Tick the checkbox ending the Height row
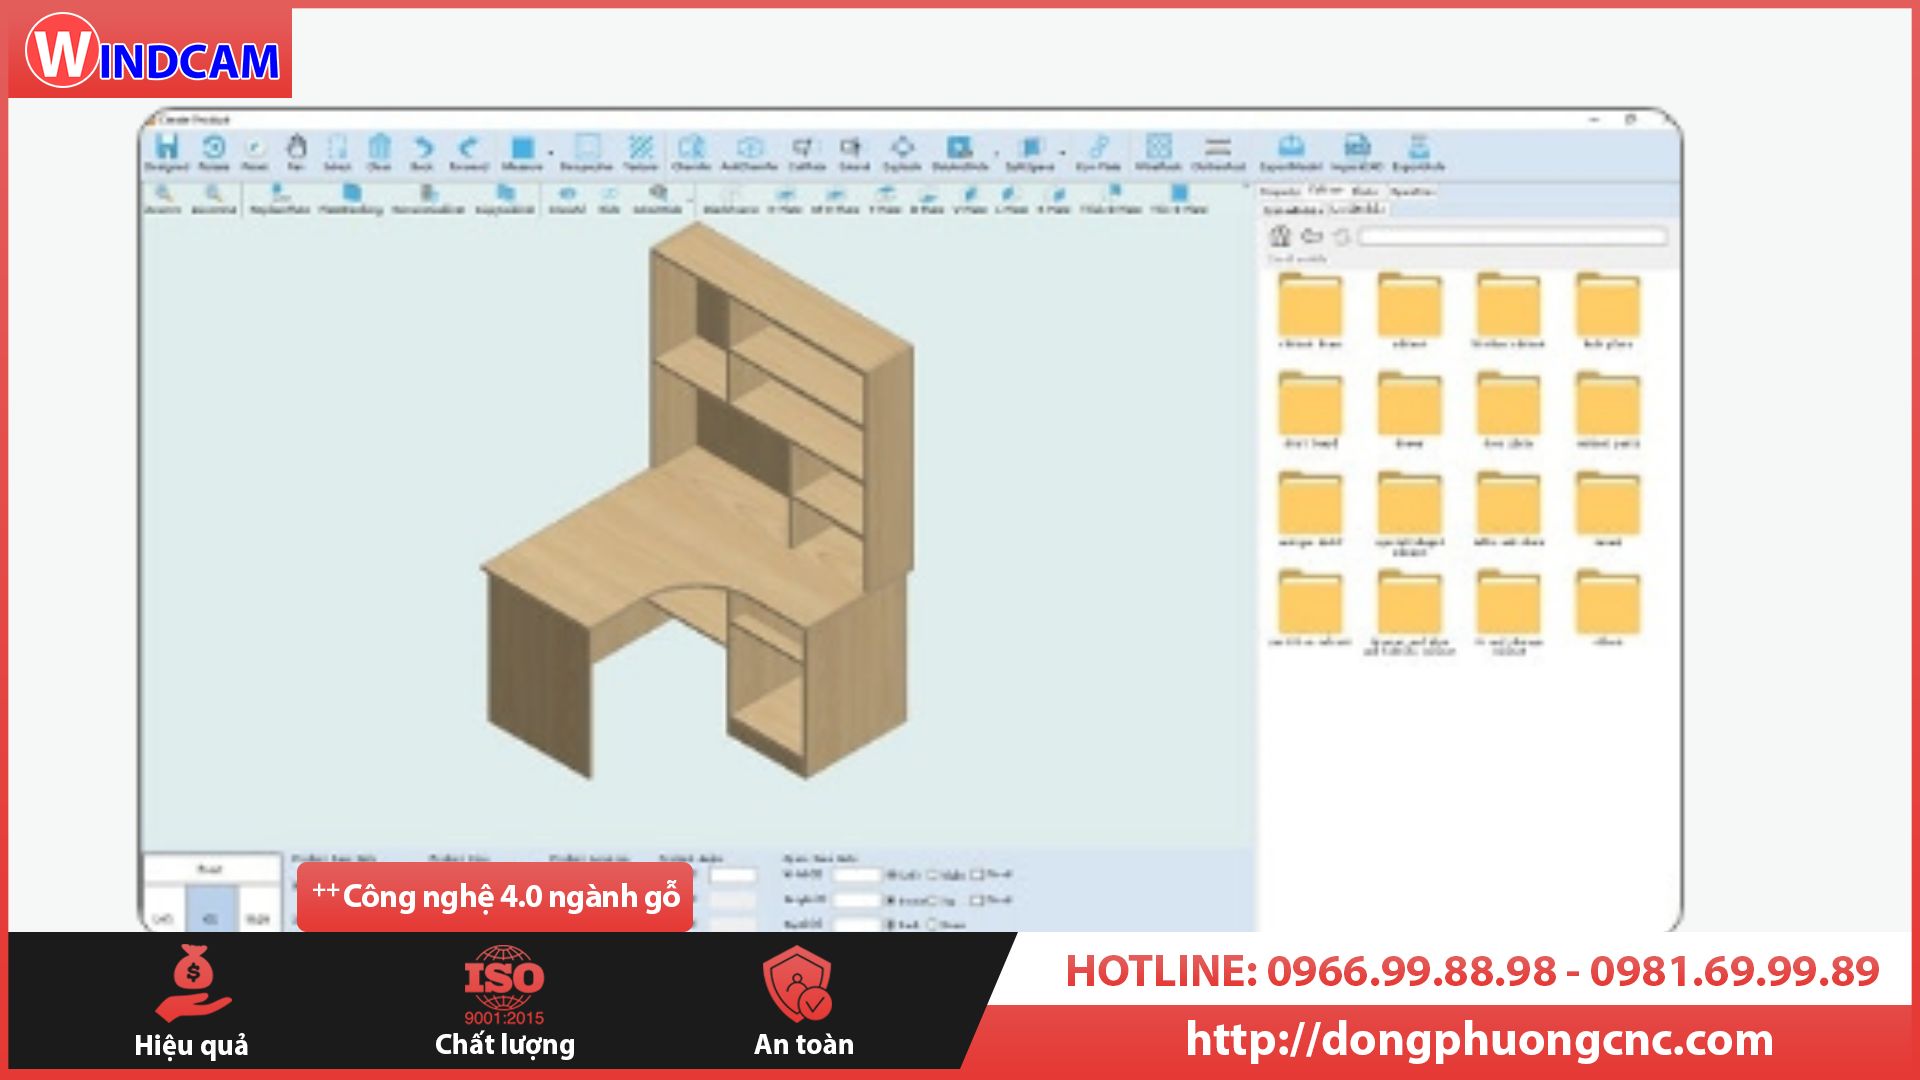This screenshot has width=1920, height=1080. 977,900
